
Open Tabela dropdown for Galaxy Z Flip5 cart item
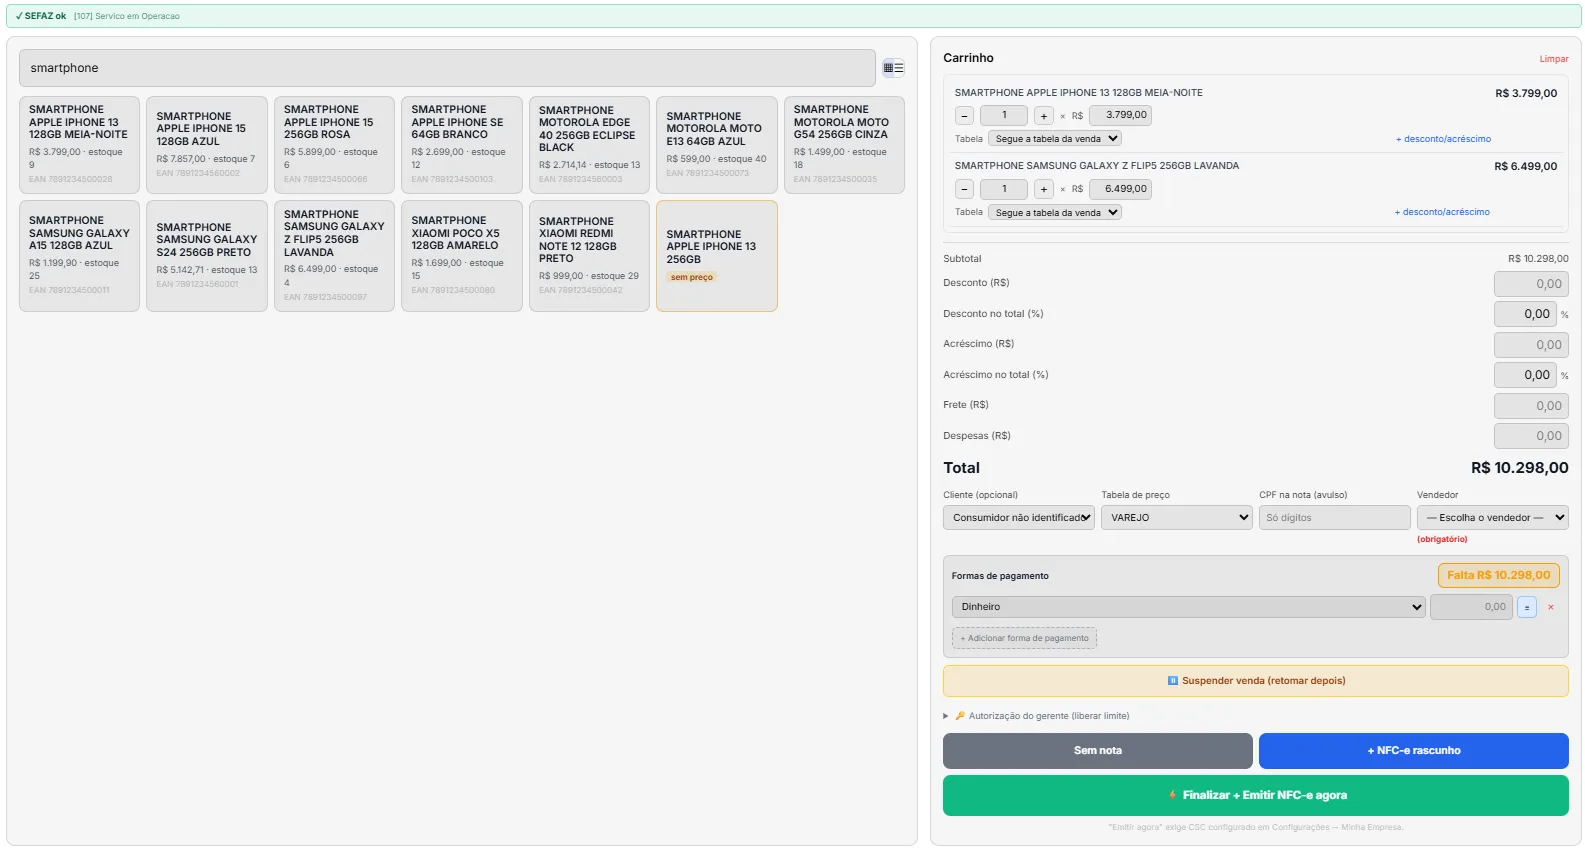(1055, 212)
